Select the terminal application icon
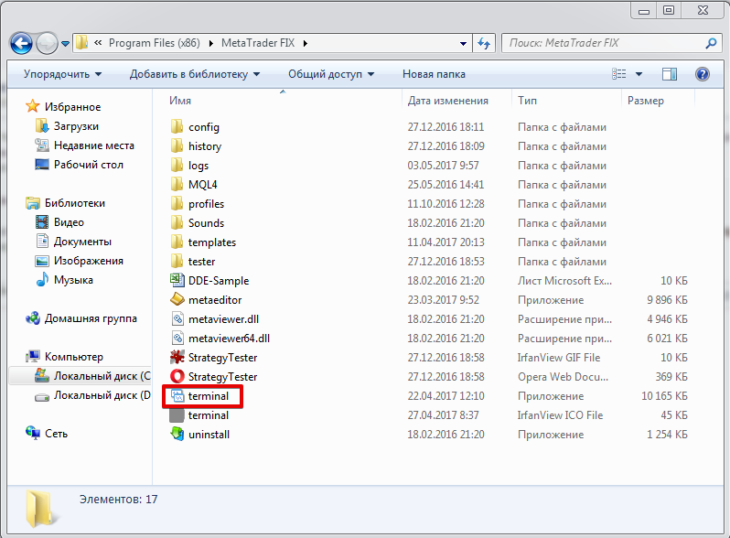The height and width of the screenshot is (538, 730). tap(177, 396)
